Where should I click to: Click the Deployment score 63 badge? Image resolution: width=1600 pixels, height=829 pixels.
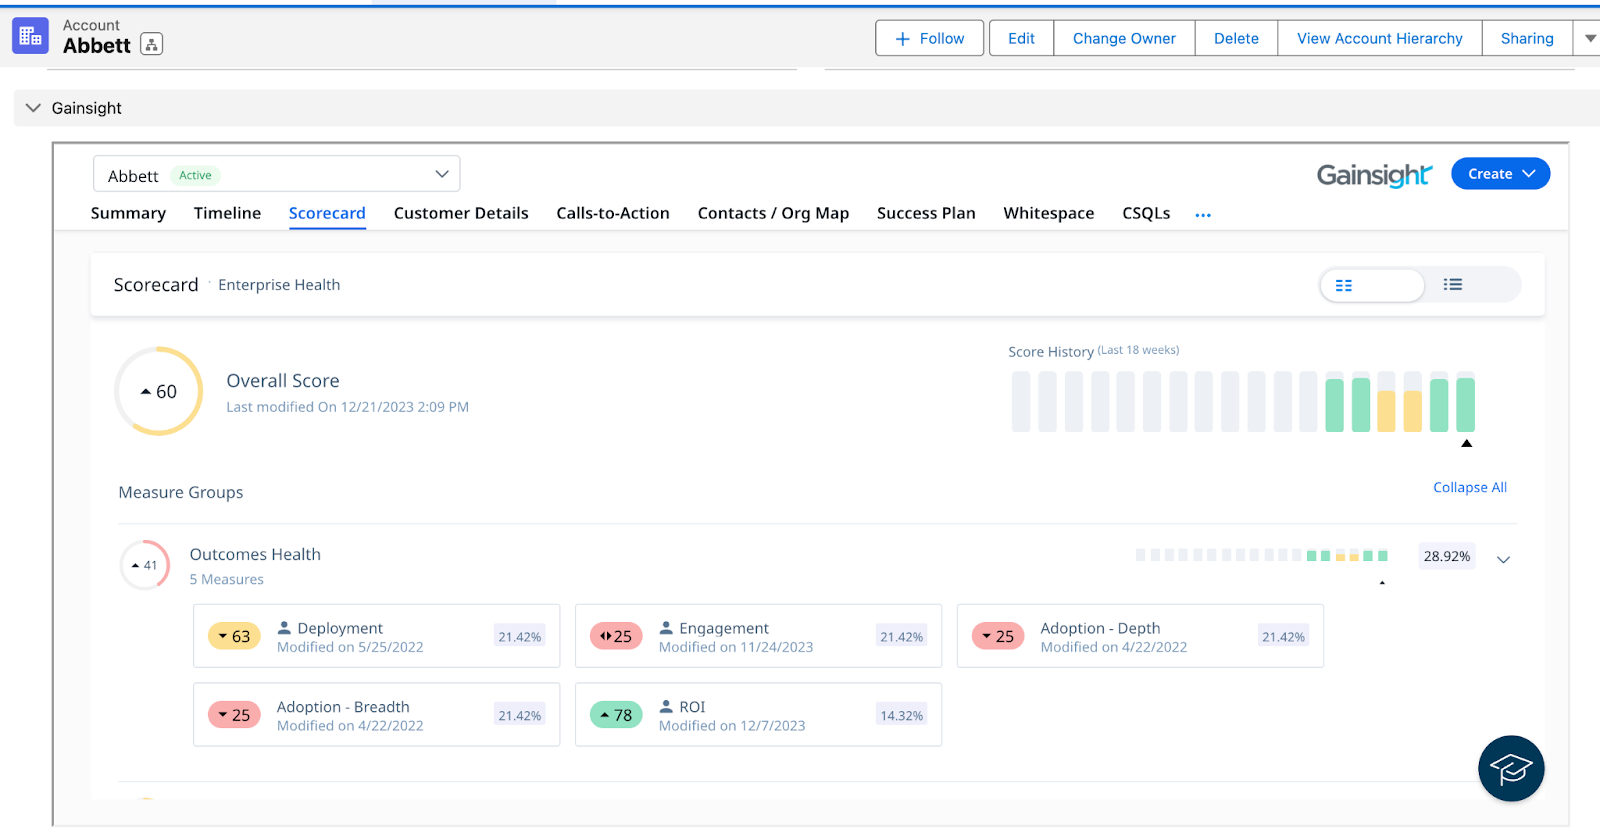[234, 636]
